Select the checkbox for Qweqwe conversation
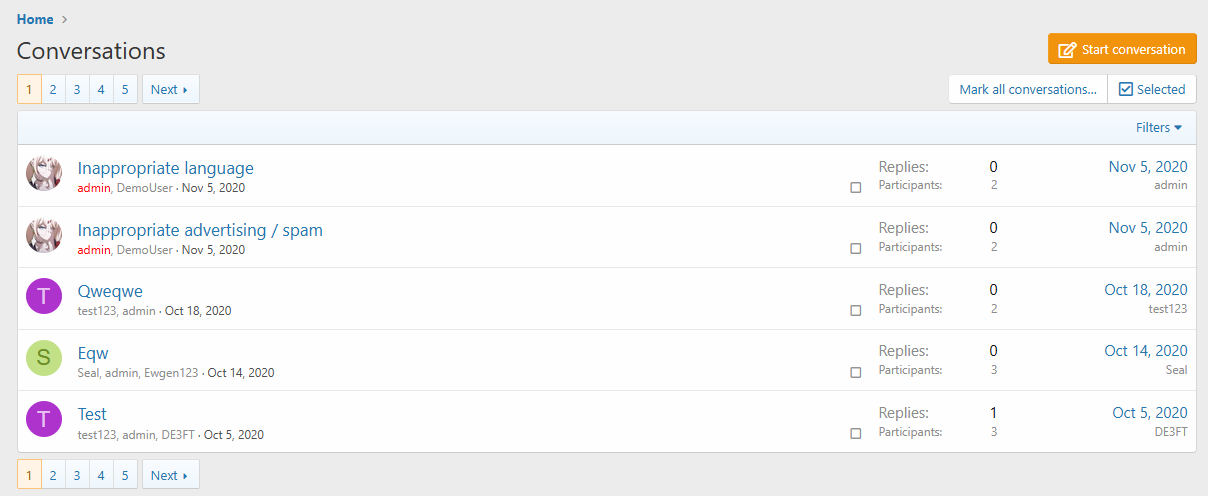Image resolution: width=1208 pixels, height=496 pixels. (855, 311)
